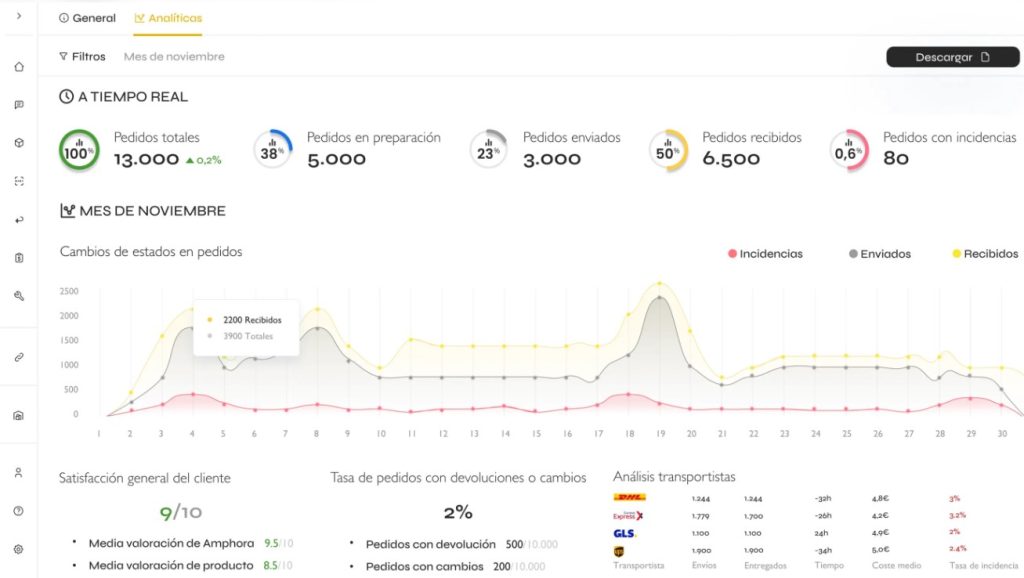Click the Envíos column header

pyautogui.click(x=704, y=566)
